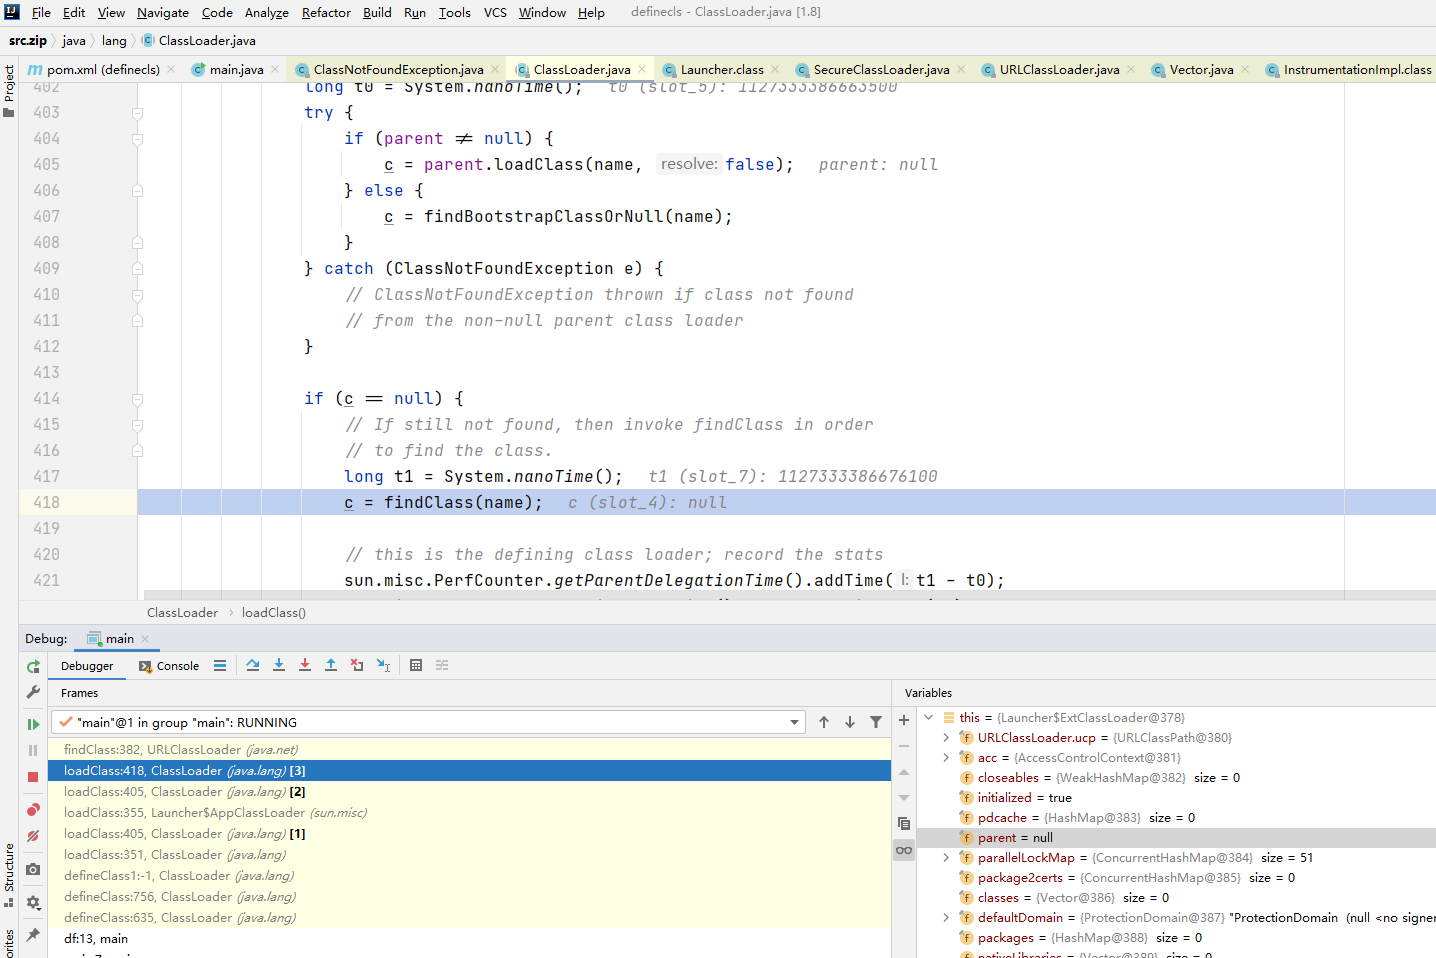
Task: Open the Navigate menu
Action: pyautogui.click(x=163, y=12)
